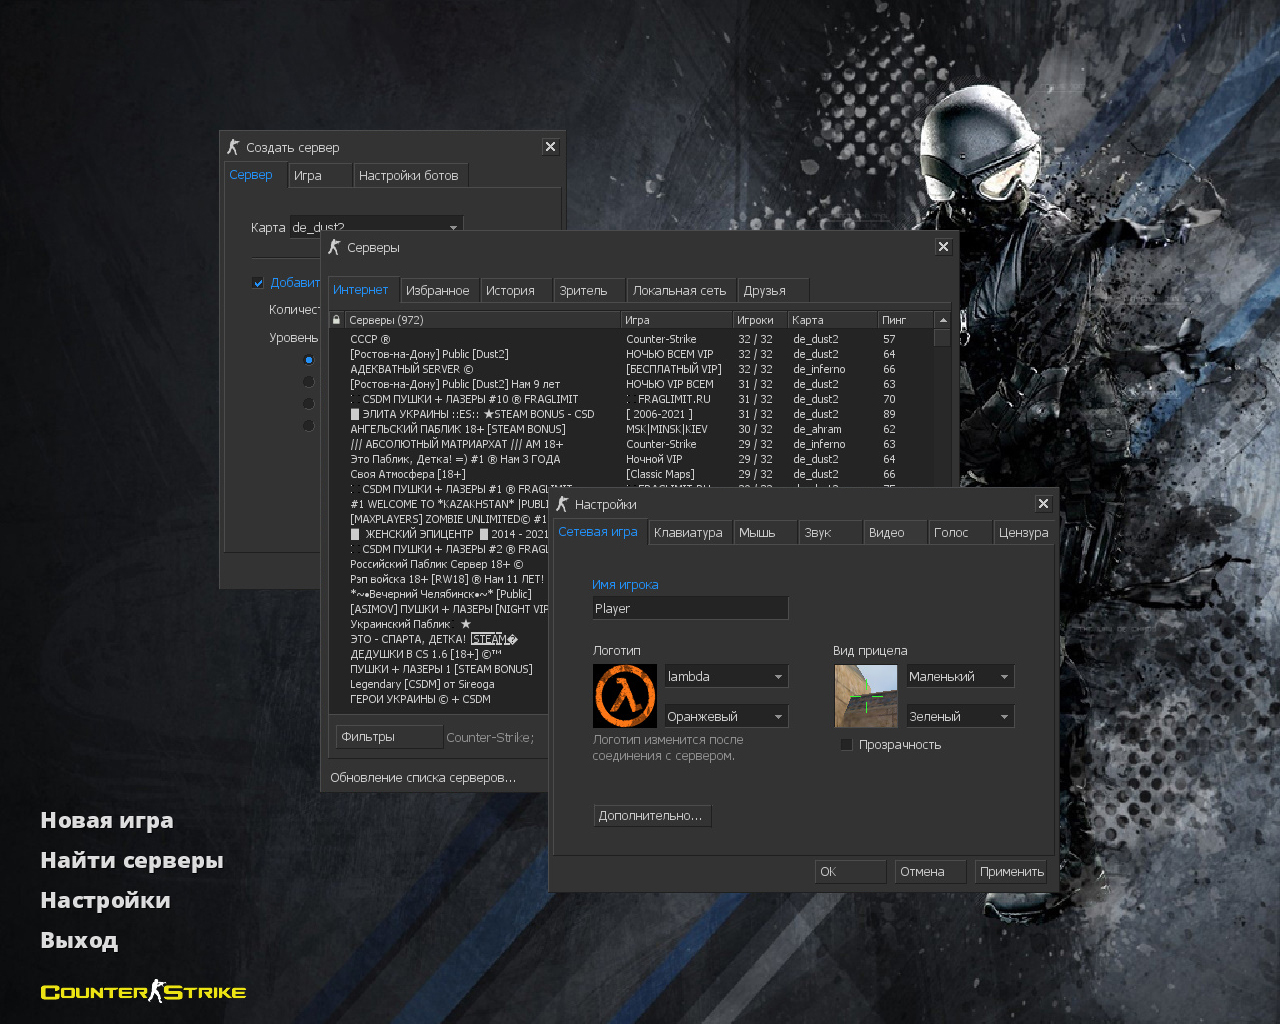Enable the Прозрачность checkbox
This screenshot has height=1024, width=1280.
[847, 744]
